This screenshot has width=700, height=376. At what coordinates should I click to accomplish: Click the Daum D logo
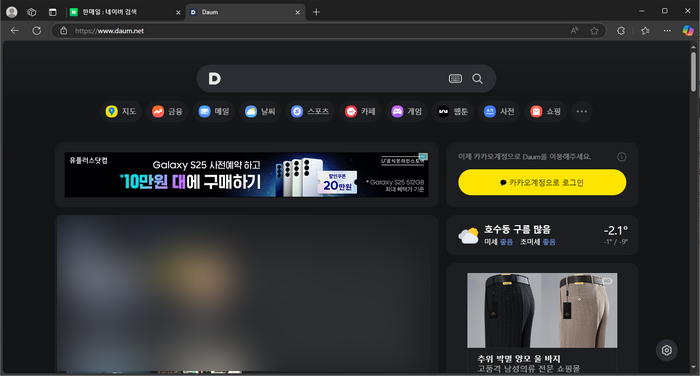(x=215, y=79)
